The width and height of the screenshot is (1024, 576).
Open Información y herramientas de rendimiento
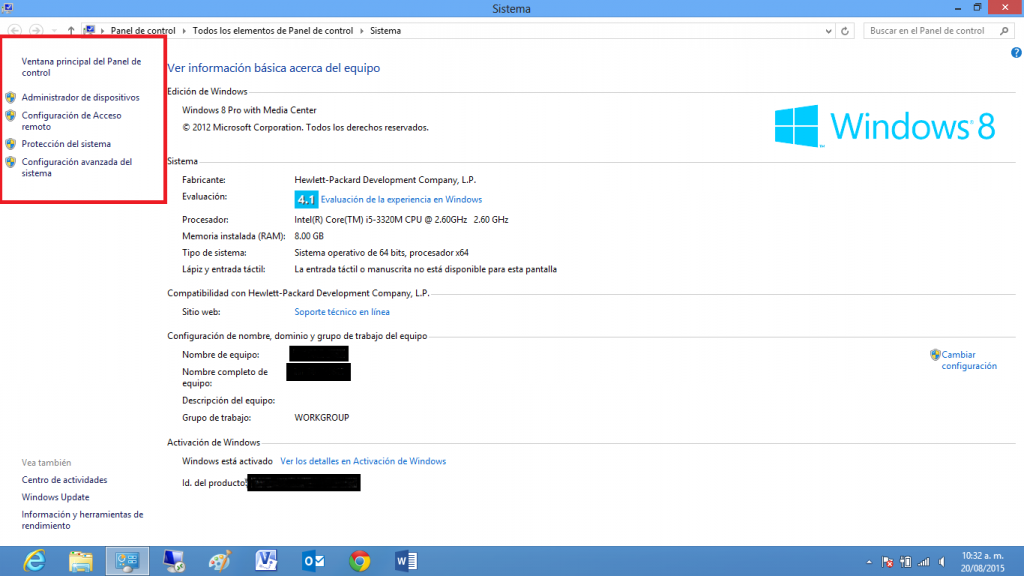[x=82, y=520]
